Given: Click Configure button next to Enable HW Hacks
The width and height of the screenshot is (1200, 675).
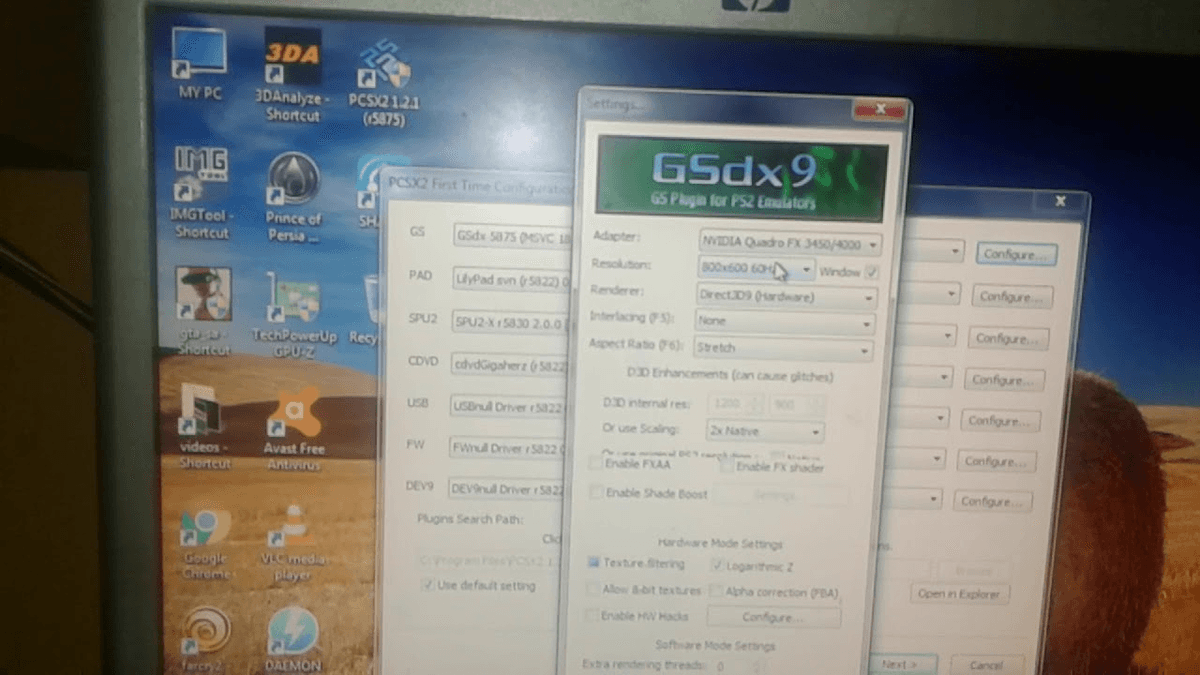Looking at the screenshot, I should [773, 617].
